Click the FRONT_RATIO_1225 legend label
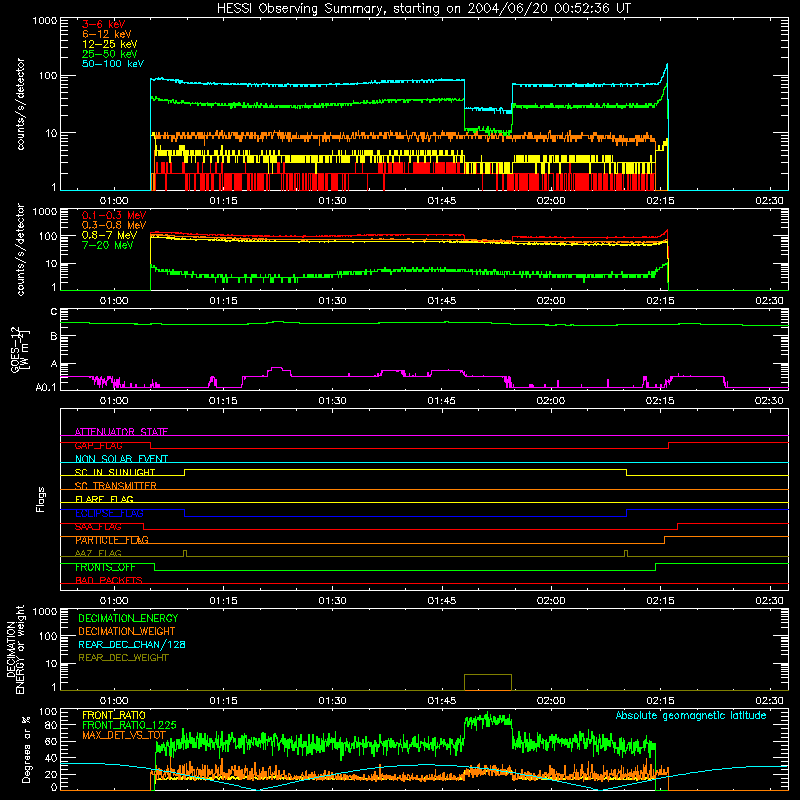The image size is (800, 800). click(x=130, y=725)
